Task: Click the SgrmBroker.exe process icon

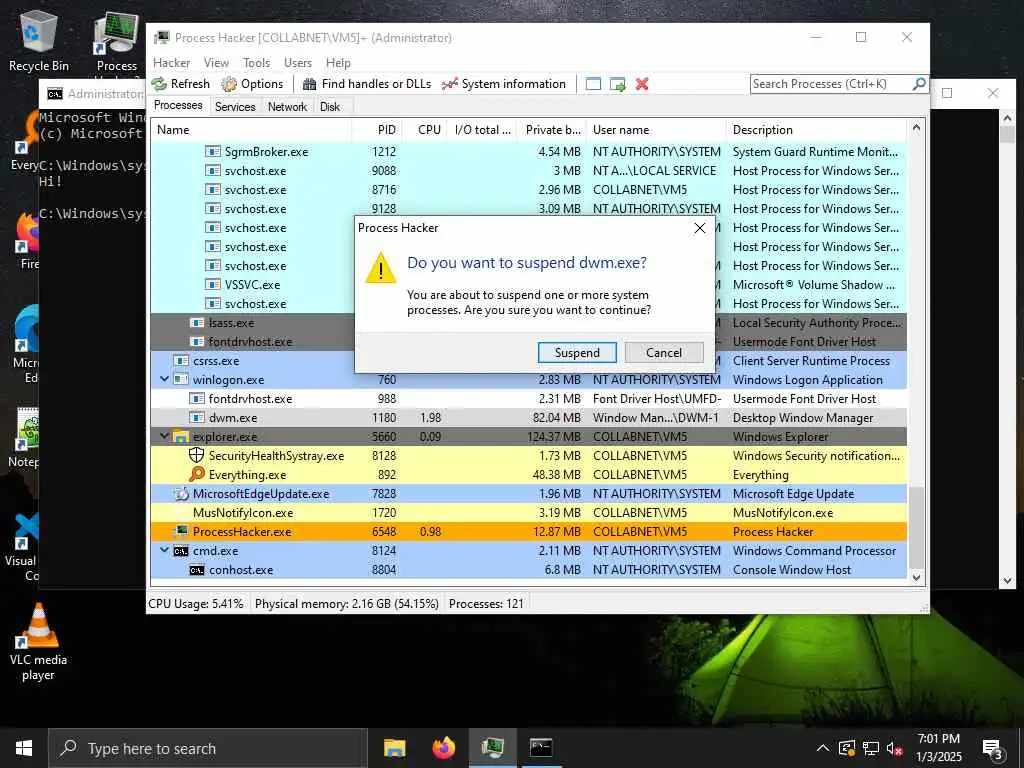Action: (x=212, y=152)
